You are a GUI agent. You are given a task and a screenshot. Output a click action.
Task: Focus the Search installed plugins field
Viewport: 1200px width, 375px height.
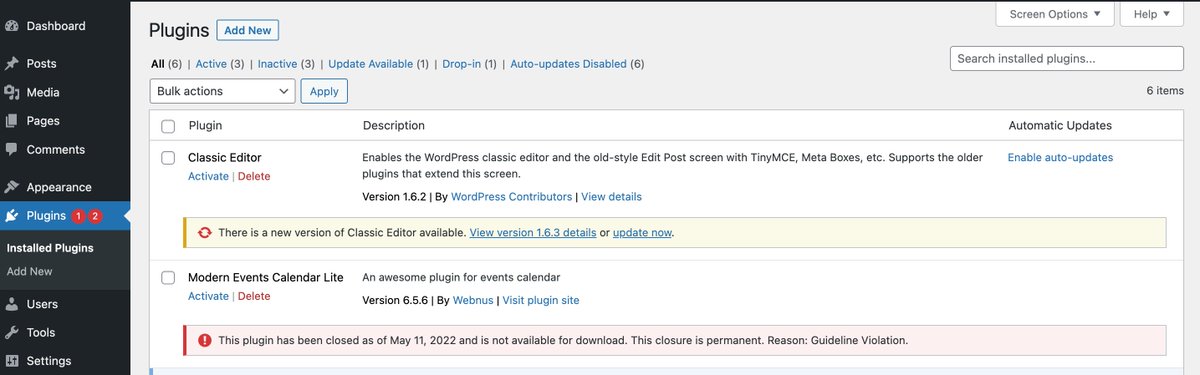pyautogui.click(x=1067, y=59)
